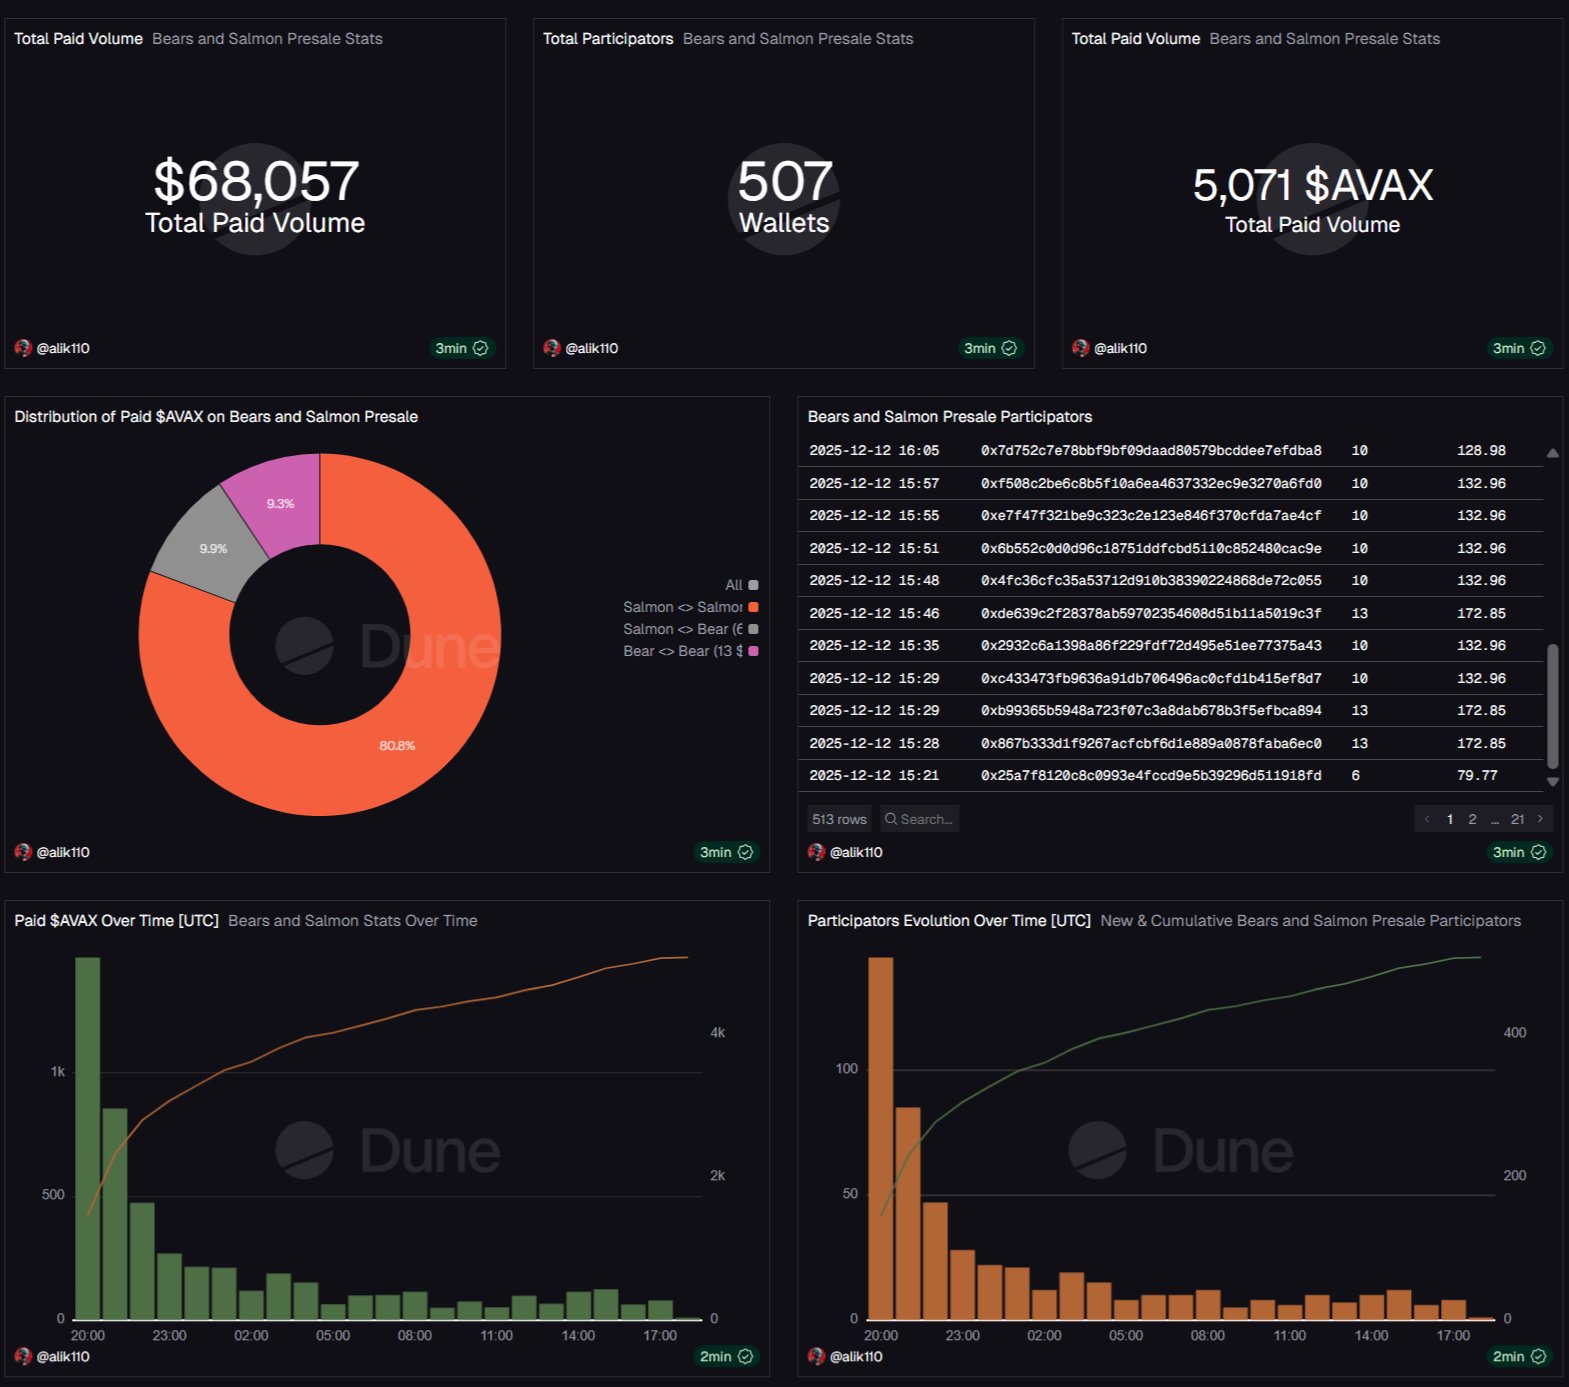Click the search magnifier icon in the participants table
Viewport: 1569px width, 1387px height.
[890, 819]
